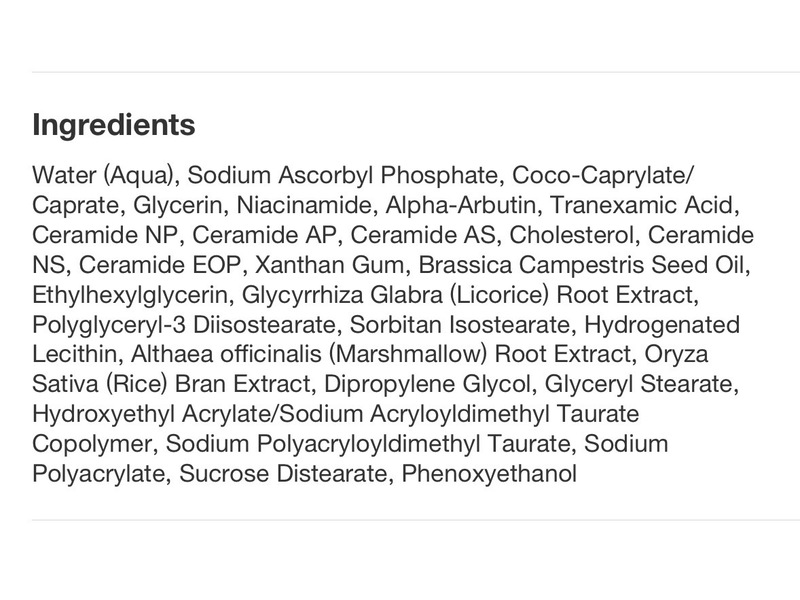
Task: Click Glycyrrhiza Glabra (Licorice) Root Extract
Action: pos(467,295)
